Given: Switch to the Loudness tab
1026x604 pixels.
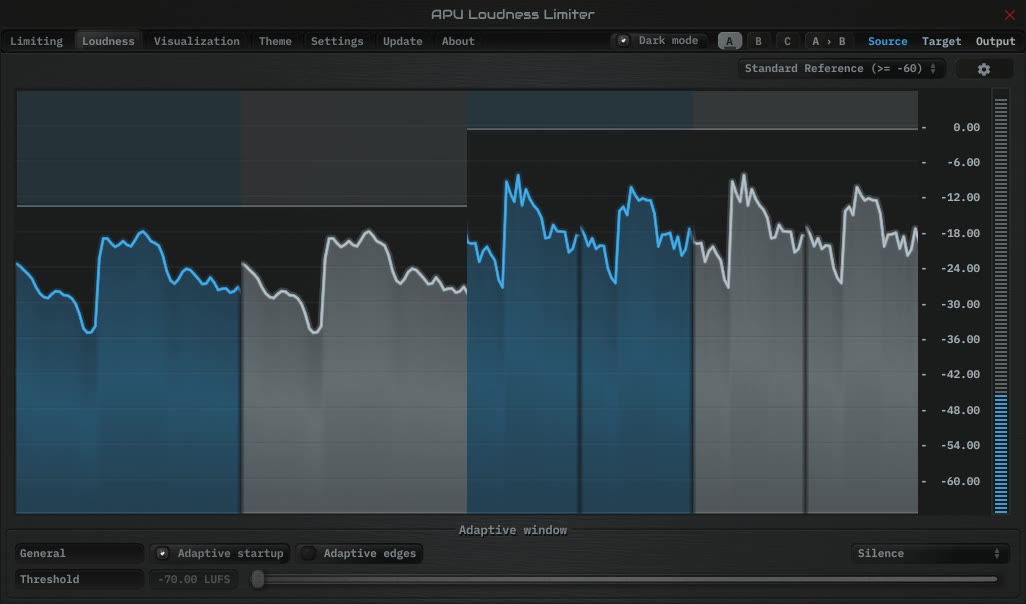Looking at the screenshot, I should point(108,41).
